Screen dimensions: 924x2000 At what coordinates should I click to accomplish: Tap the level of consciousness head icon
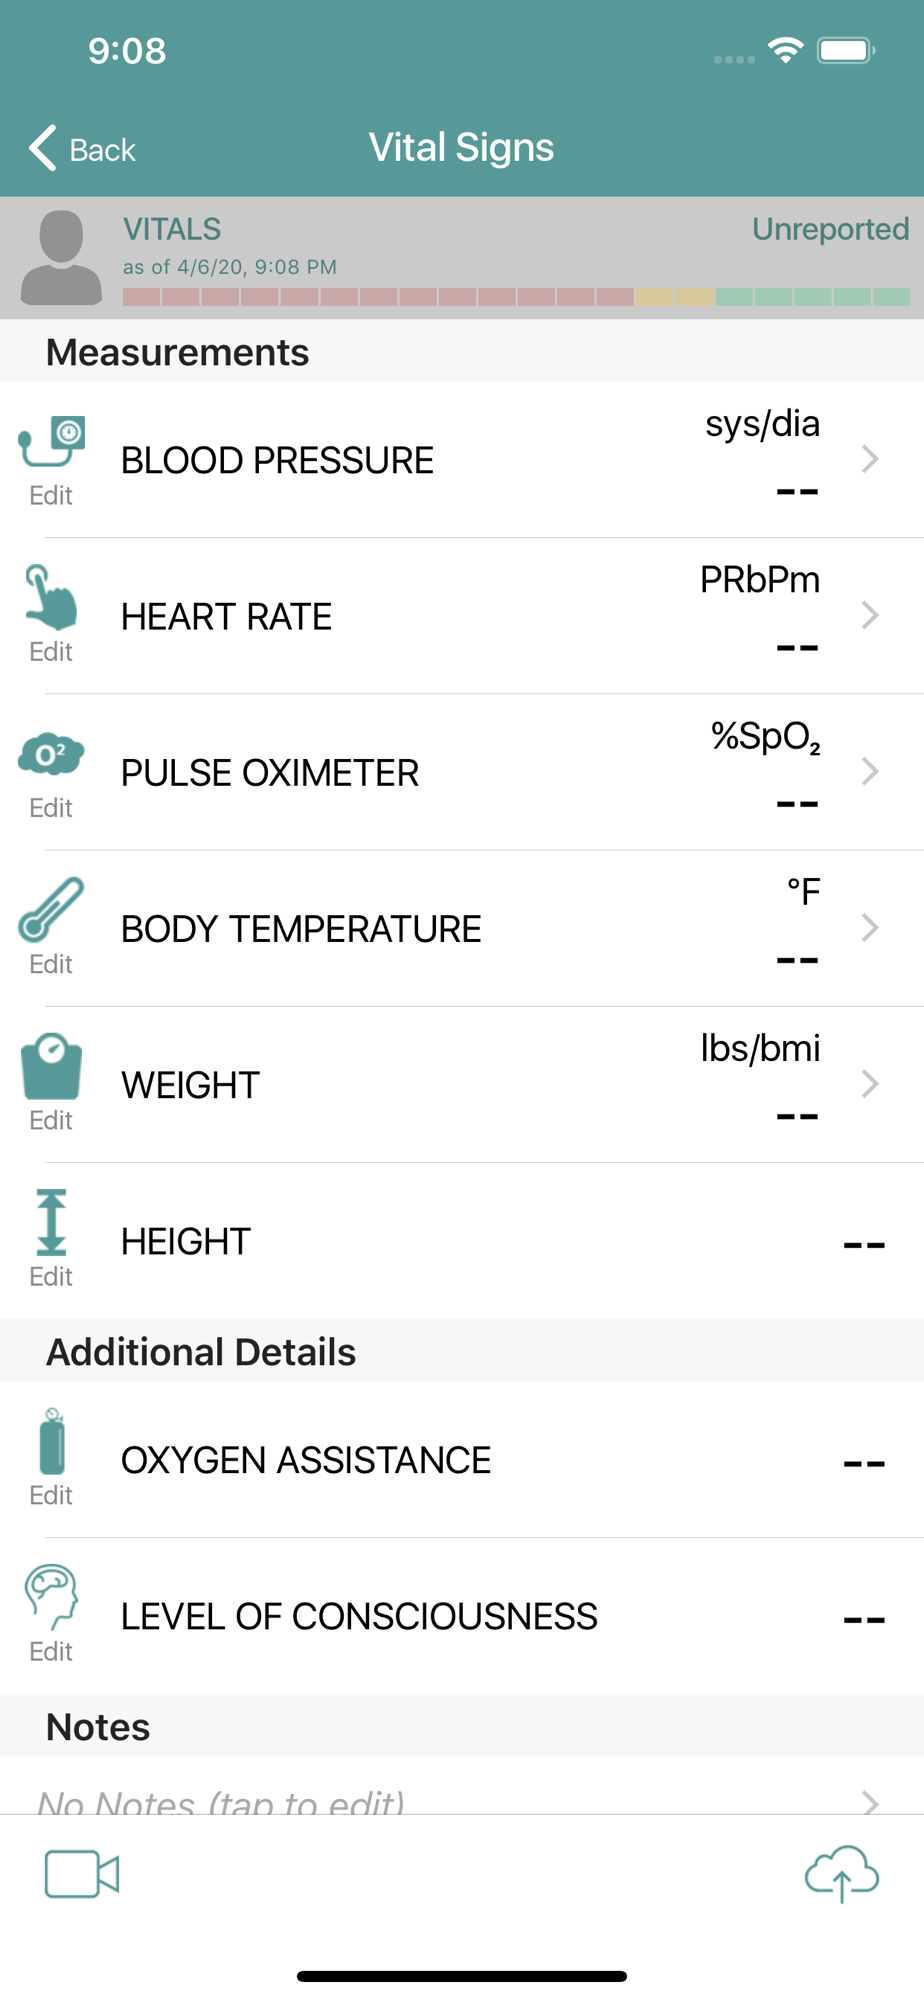(x=52, y=1597)
